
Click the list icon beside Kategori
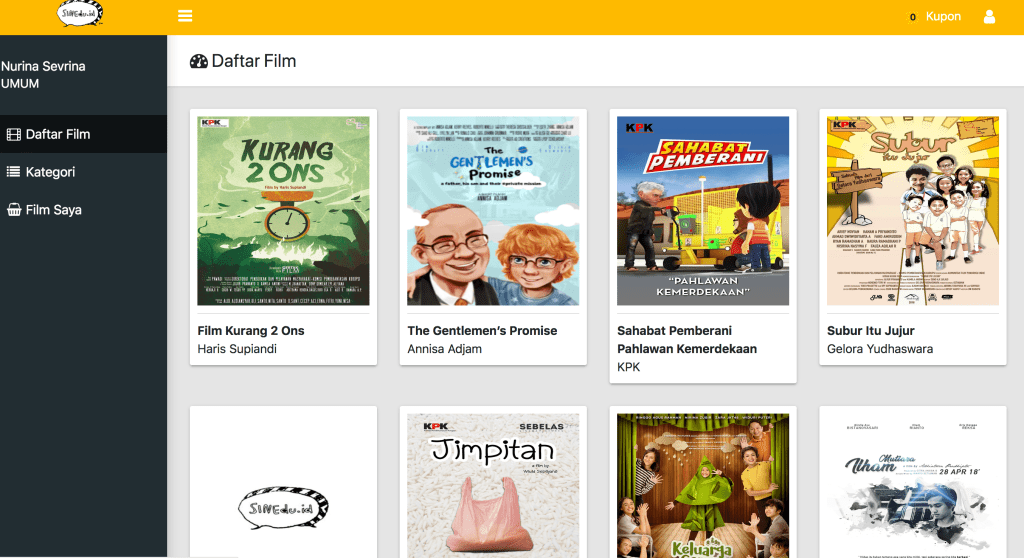[14, 172]
